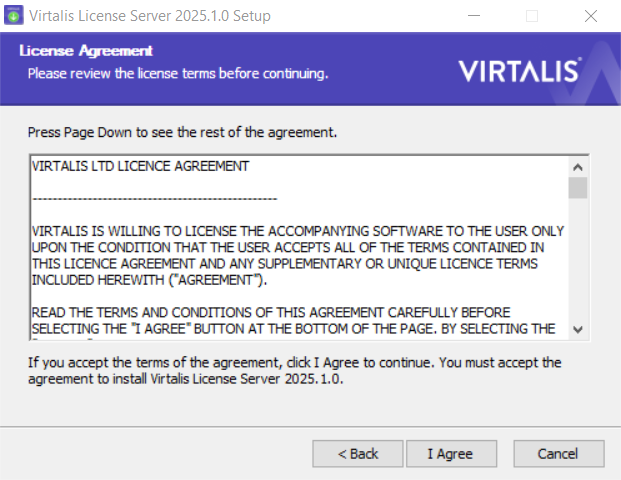The width and height of the screenshot is (621, 480).
Task: Click the disabled maximize button
Action: [532, 16]
